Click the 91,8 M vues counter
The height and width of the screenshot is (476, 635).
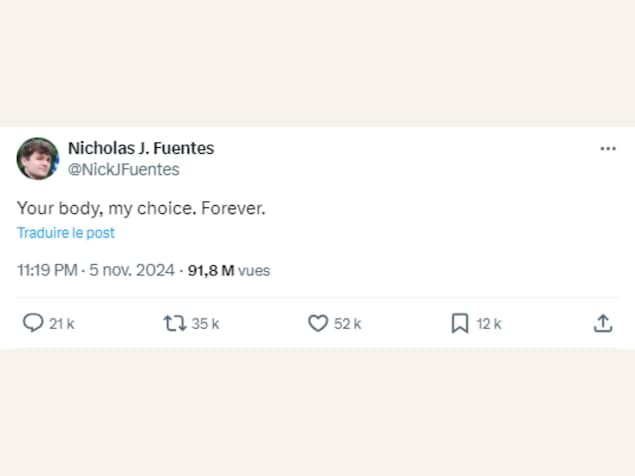pos(229,270)
